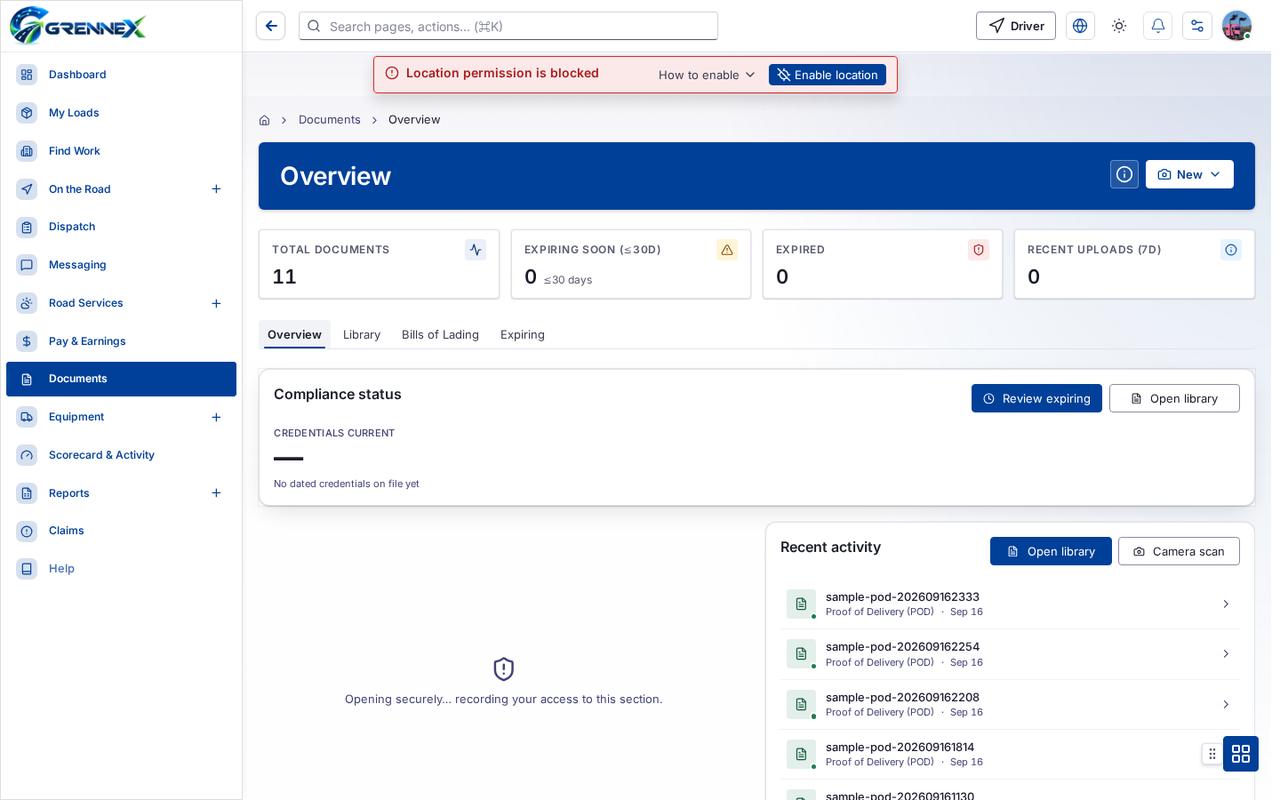Screen dimensions: 1280x800
Task: Open user avatar profile menu
Action: pyautogui.click(x=1237, y=26)
